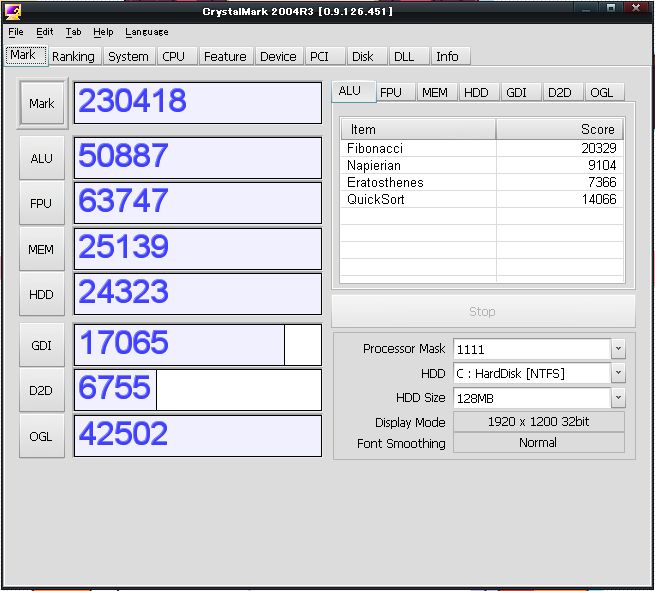The image size is (655, 591).
Task: Select the D2D results sub-tab
Action: click(563, 92)
